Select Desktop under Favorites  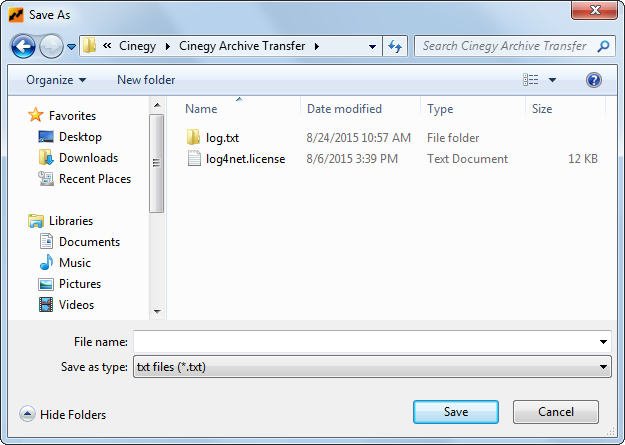click(x=80, y=137)
